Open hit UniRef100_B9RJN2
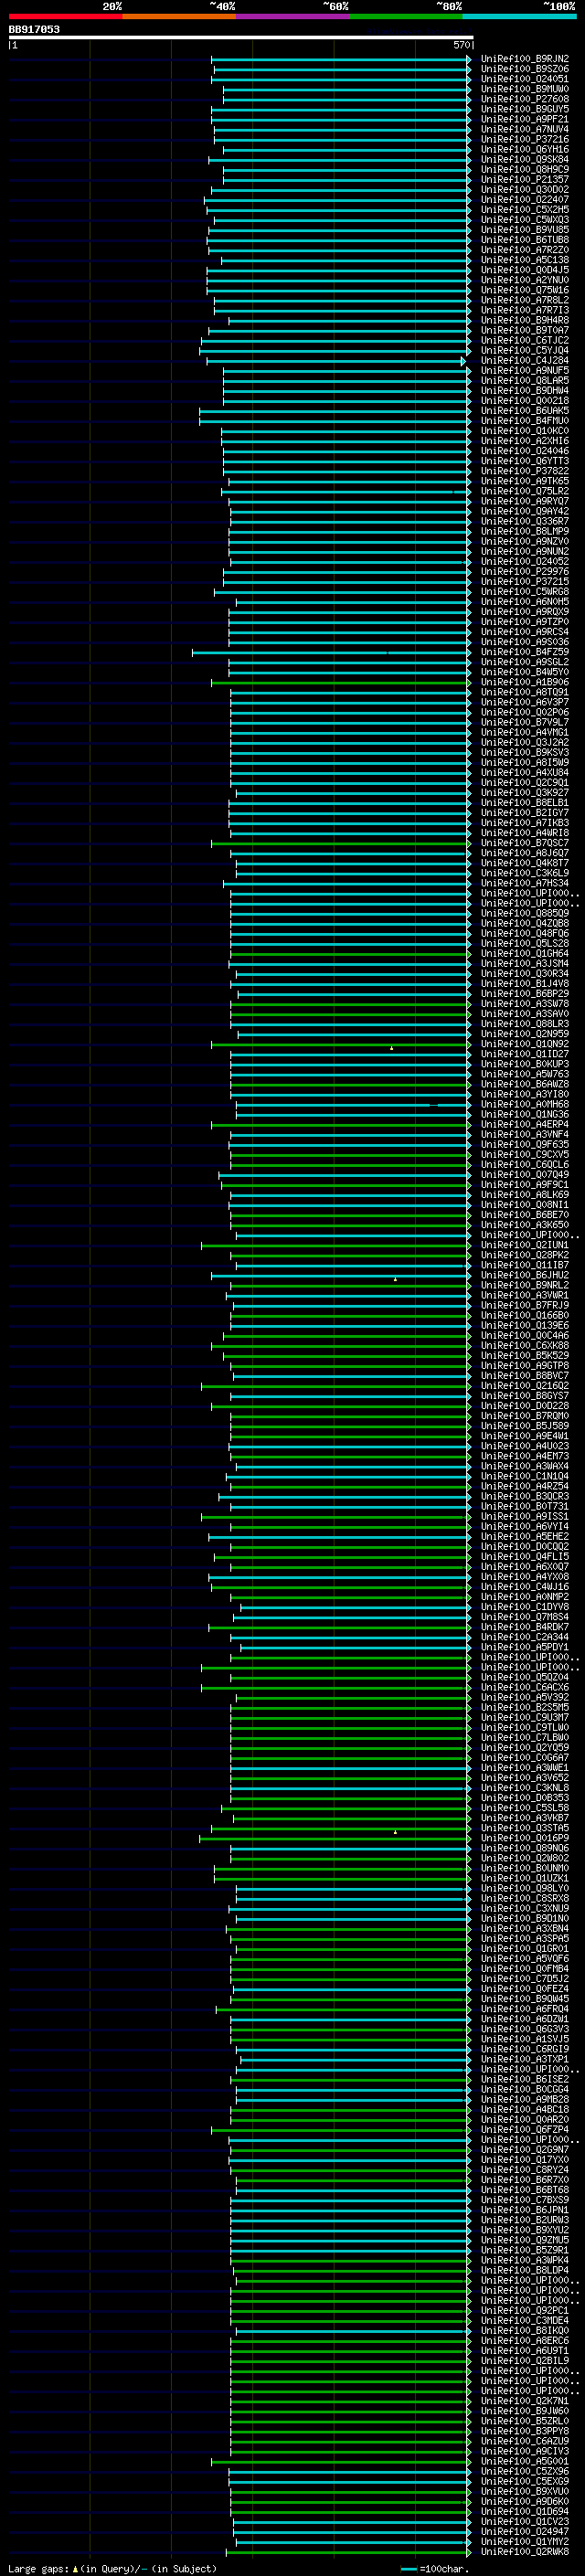Viewport: 585px width, 2576px height. [x=525, y=59]
